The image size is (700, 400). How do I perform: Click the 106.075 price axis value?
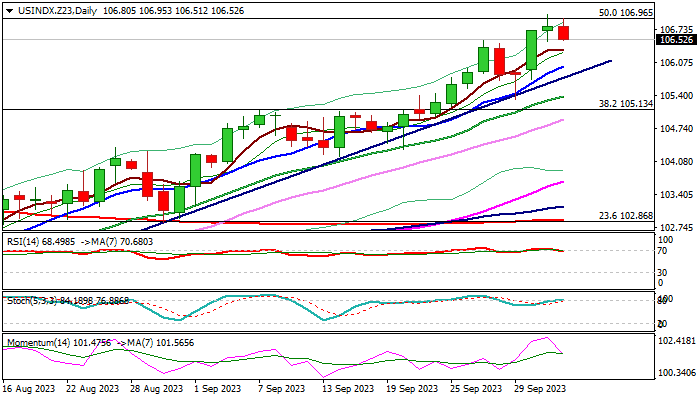click(x=675, y=62)
